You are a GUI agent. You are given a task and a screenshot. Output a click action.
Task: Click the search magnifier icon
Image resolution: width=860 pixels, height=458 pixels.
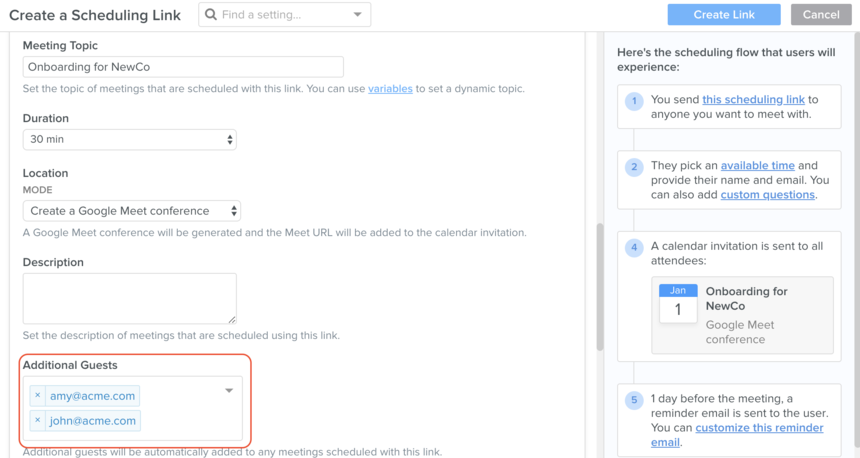tap(211, 15)
